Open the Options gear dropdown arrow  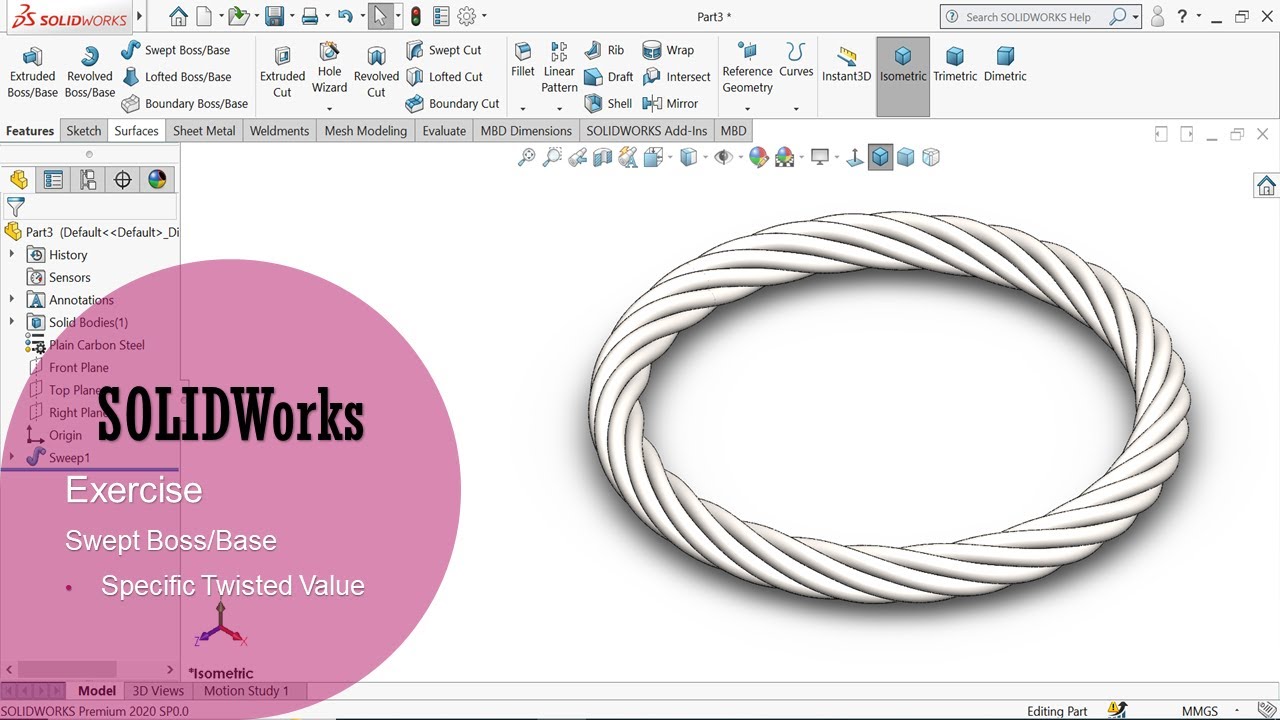485,16
